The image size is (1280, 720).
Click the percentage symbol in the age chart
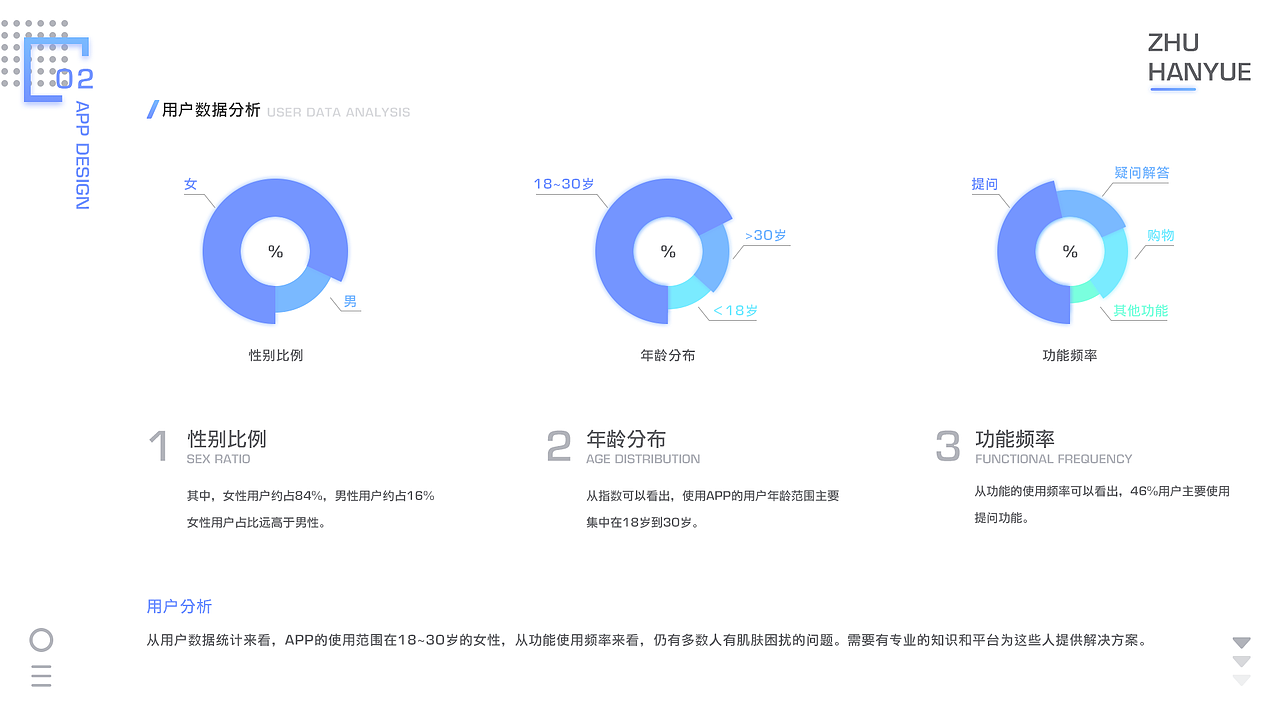pos(666,251)
